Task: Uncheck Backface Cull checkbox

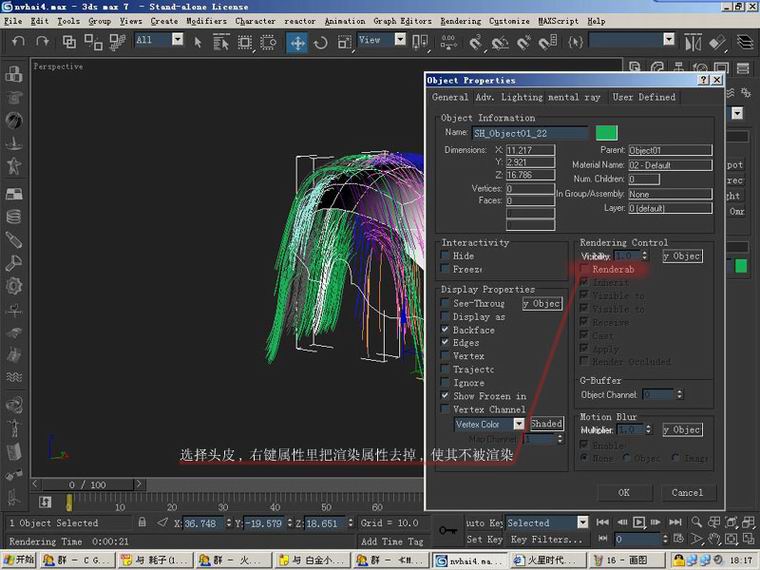Action: coord(444,329)
